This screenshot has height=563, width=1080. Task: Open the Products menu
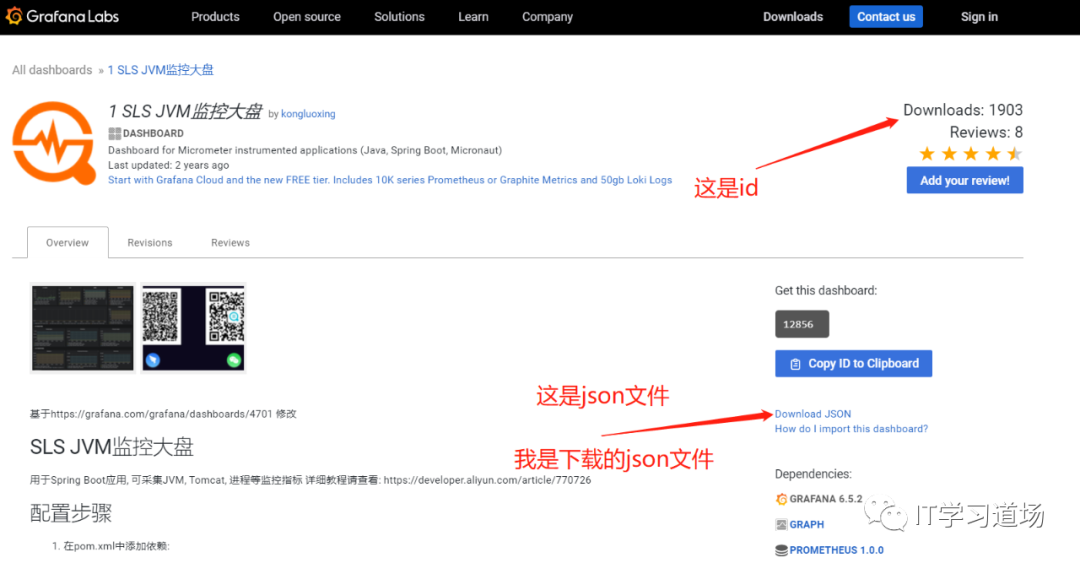(x=215, y=17)
